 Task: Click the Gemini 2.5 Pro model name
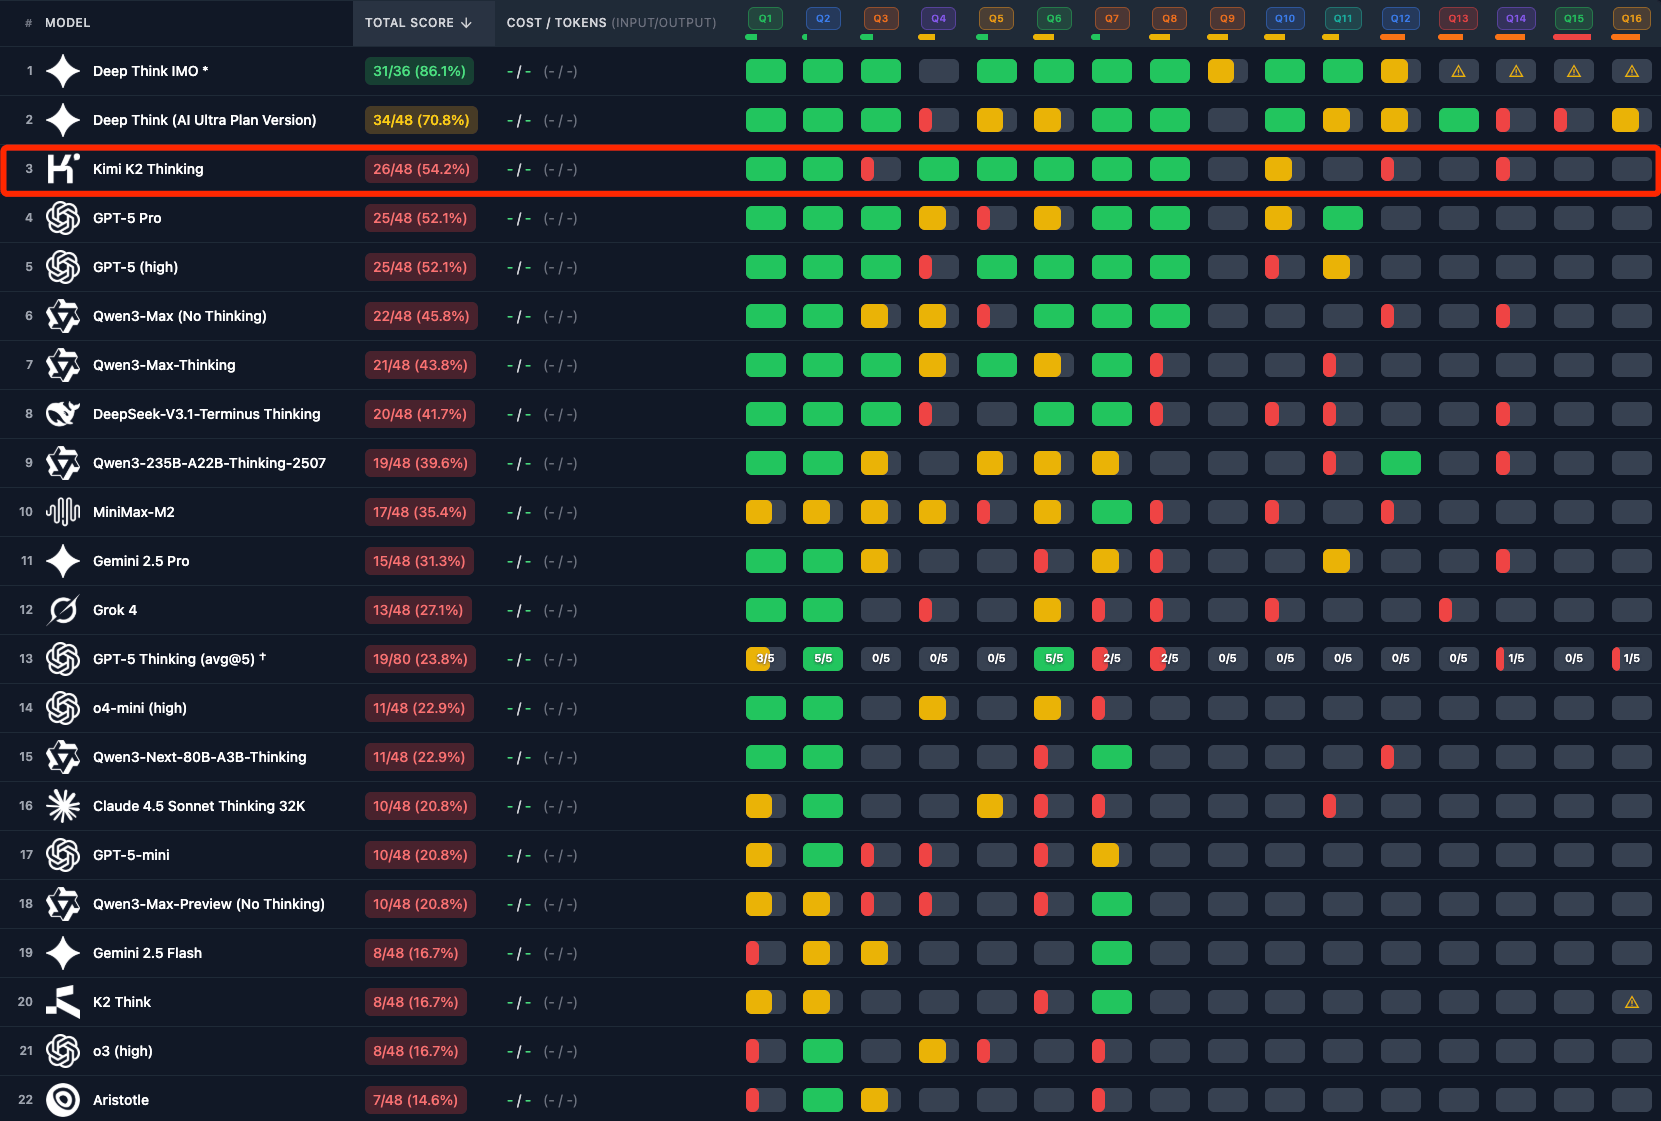coord(142,561)
